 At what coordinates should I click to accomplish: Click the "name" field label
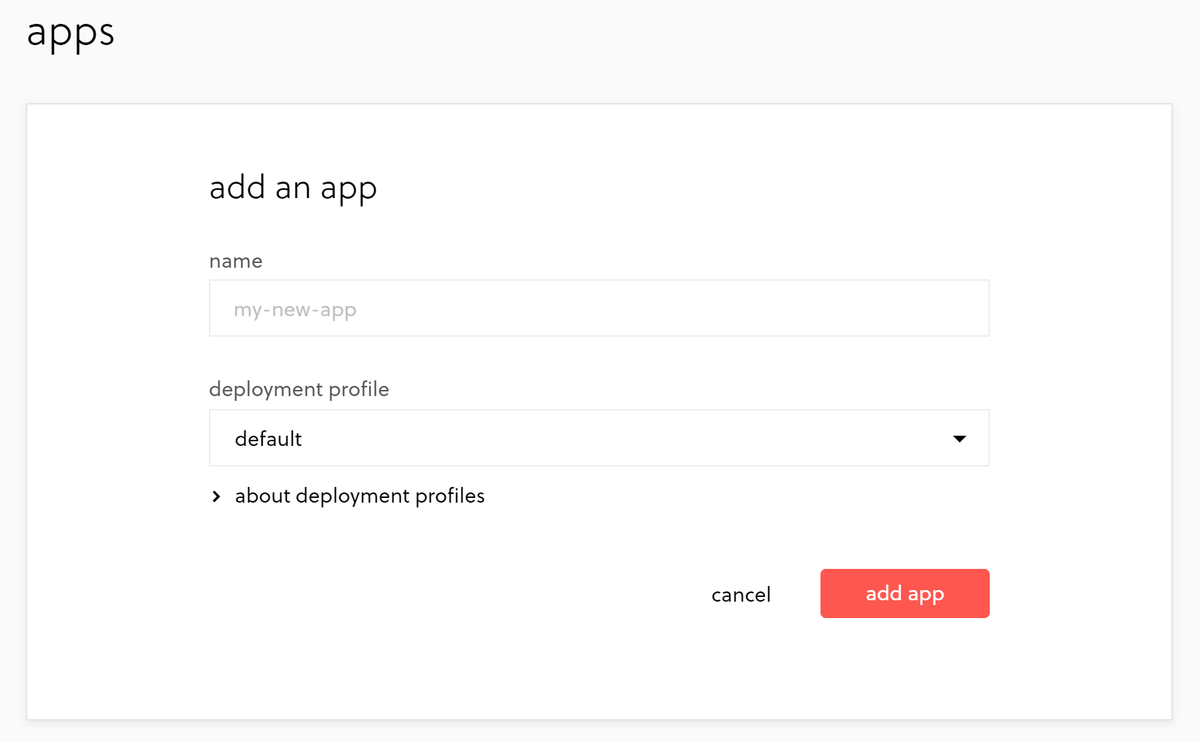point(236,261)
